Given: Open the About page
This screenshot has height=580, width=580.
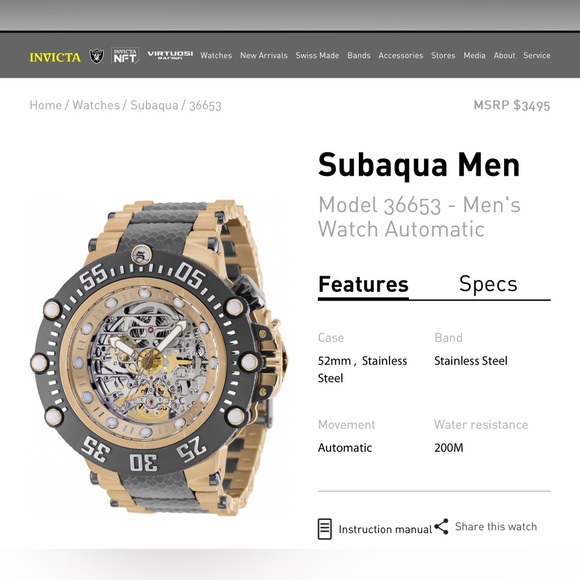Looking at the screenshot, I should (504, 55).
